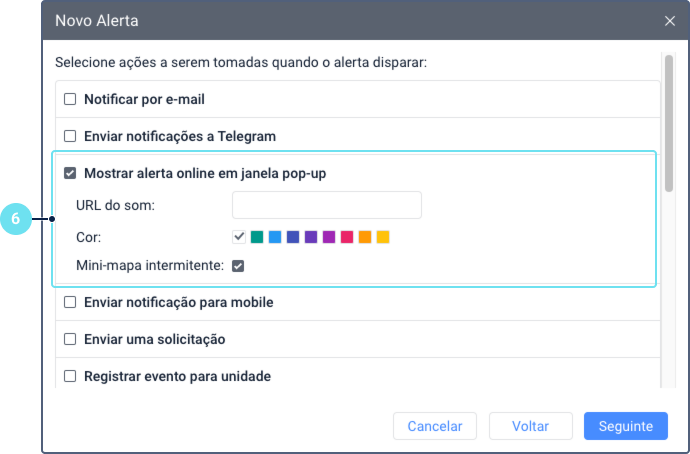Image resolution: width=690 pixels, height=454 pixels.
Task: Select the white default color swatch
Action: click(x=238, y=237)
